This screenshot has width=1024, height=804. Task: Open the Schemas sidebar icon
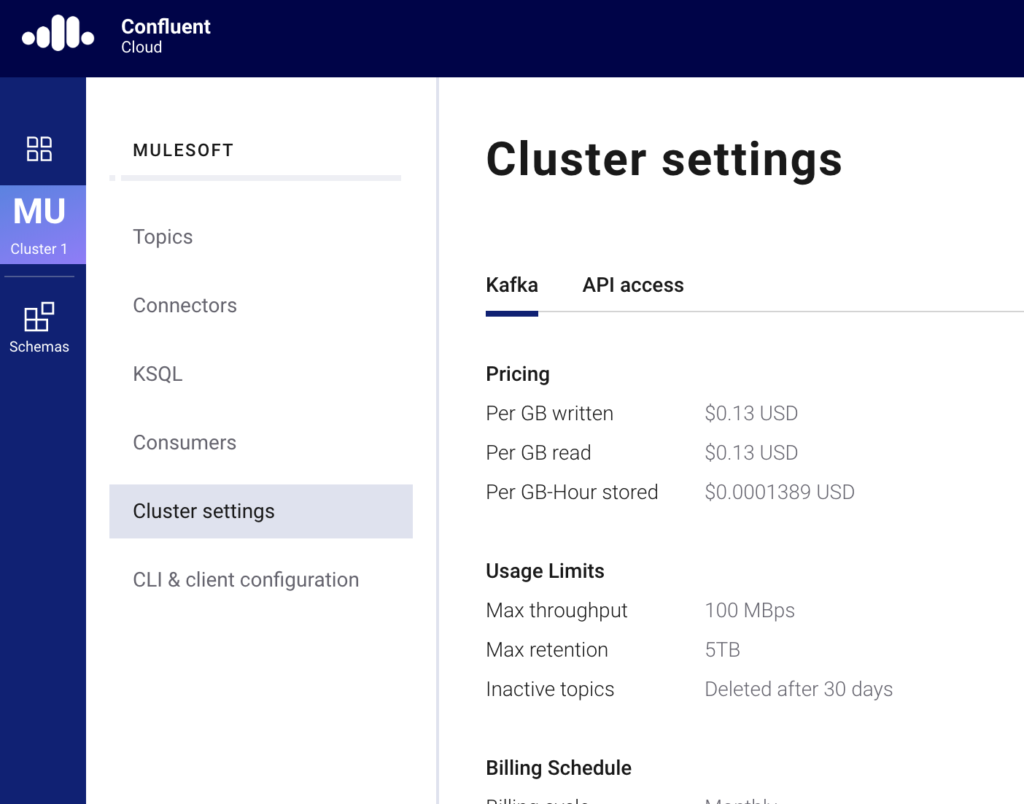tap(40, 325)
